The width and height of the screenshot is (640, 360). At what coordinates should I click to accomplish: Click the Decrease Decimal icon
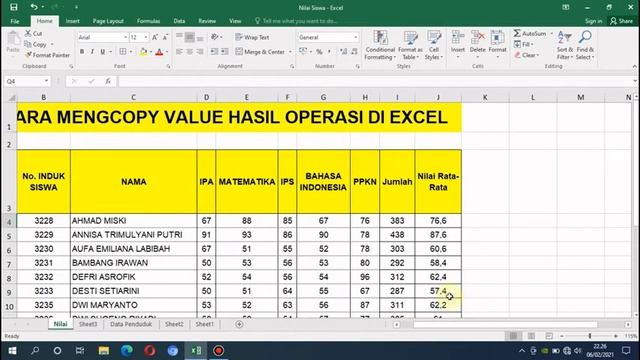pos(354,52)
